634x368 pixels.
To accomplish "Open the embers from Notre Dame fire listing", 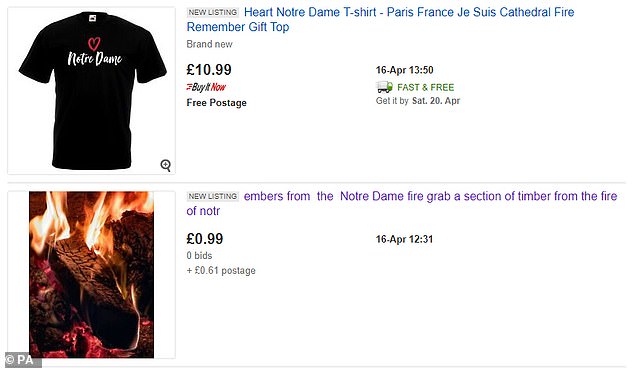I will pos(402,203).
